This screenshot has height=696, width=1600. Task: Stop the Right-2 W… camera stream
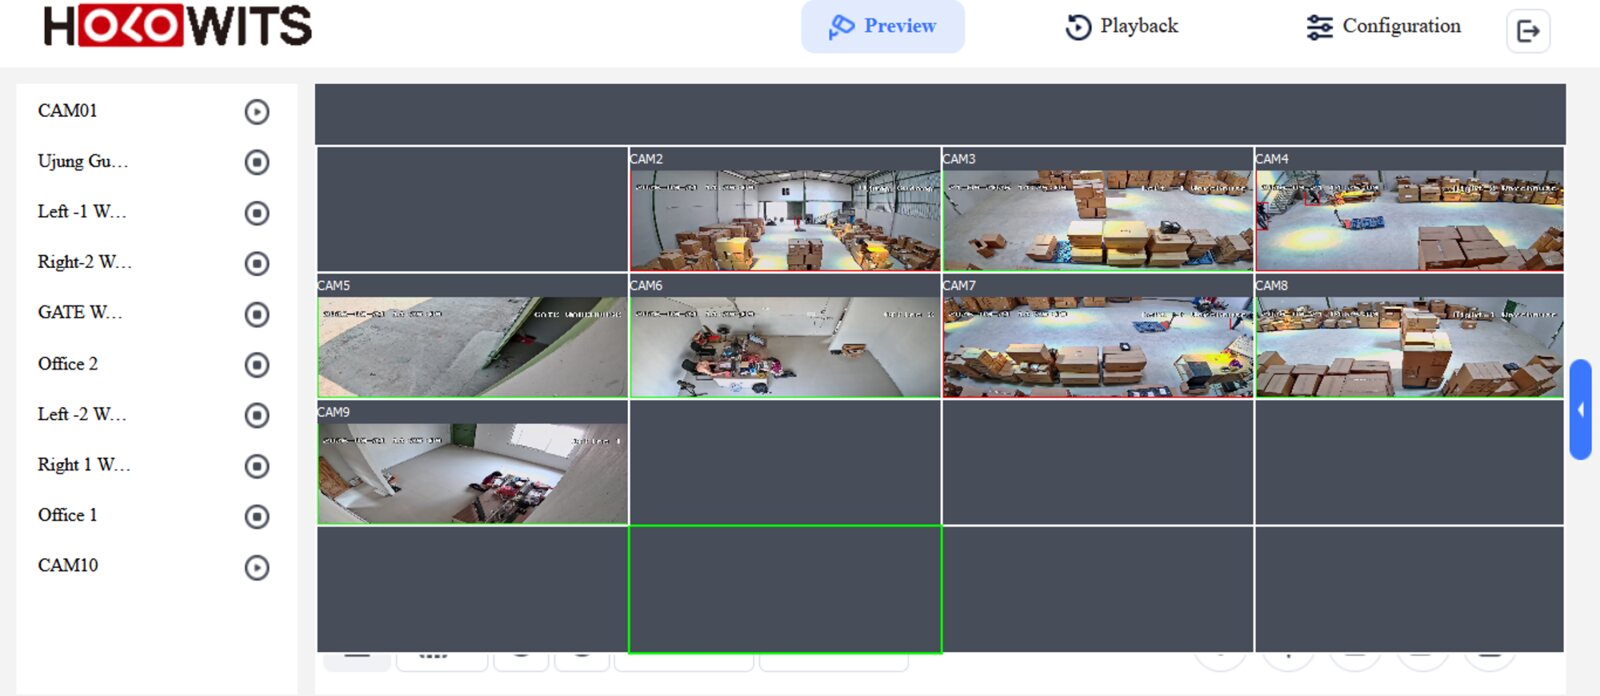[x=257, y=263]
